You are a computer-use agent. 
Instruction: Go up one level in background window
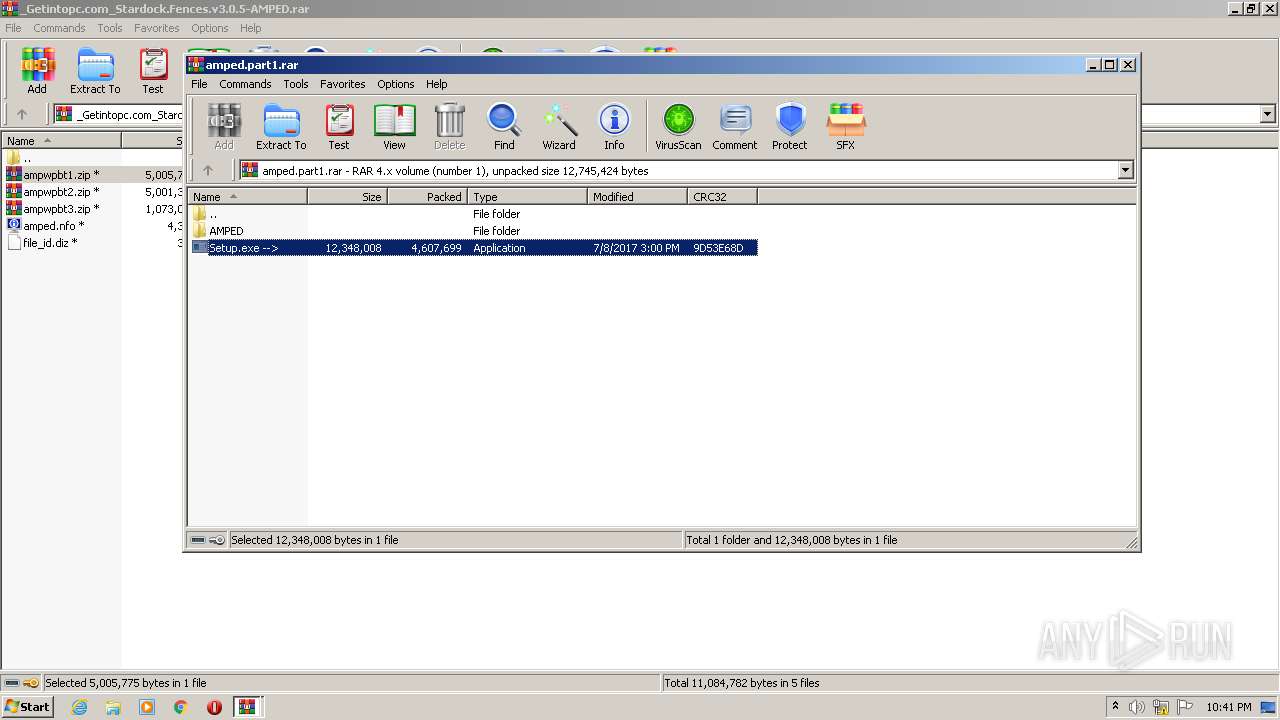click(x=22, y=115)
